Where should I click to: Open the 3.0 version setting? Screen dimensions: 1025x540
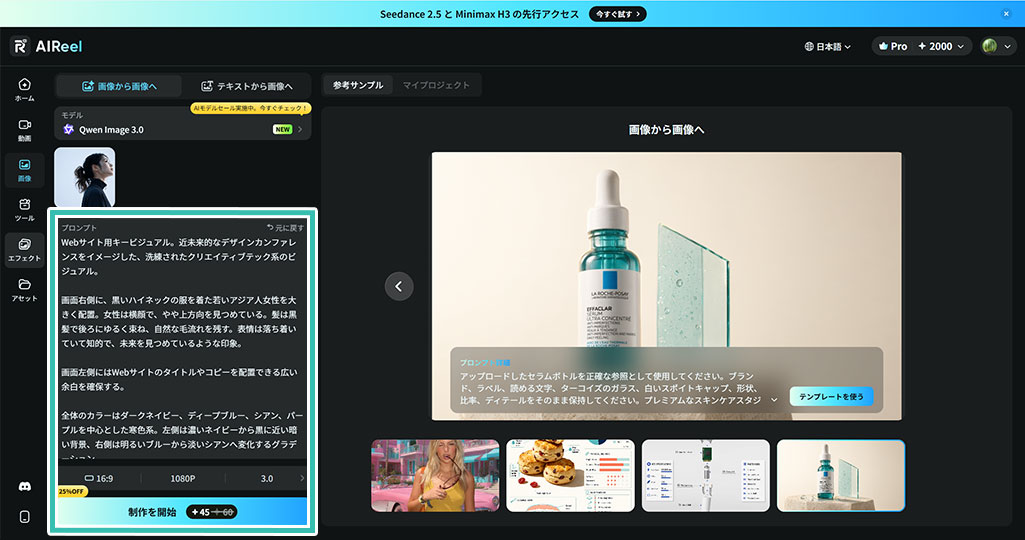click(x=267, y=479)
